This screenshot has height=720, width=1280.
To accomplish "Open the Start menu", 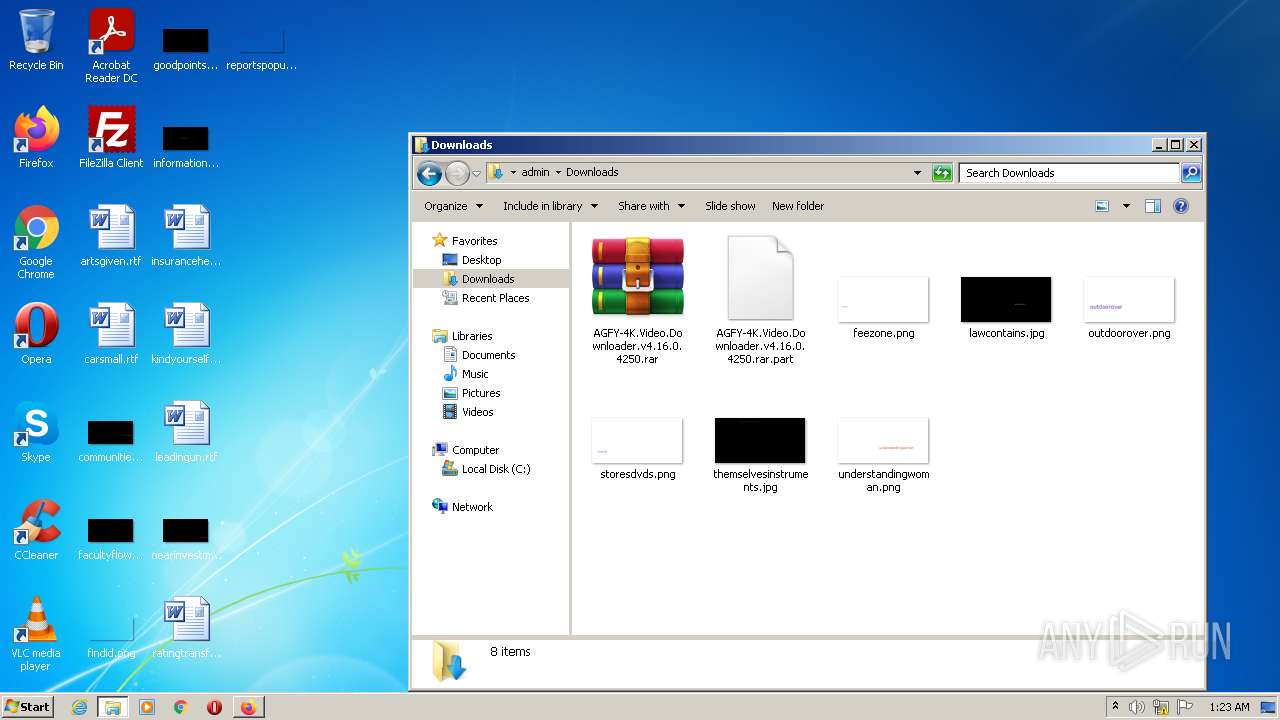I will click(27, 706).
